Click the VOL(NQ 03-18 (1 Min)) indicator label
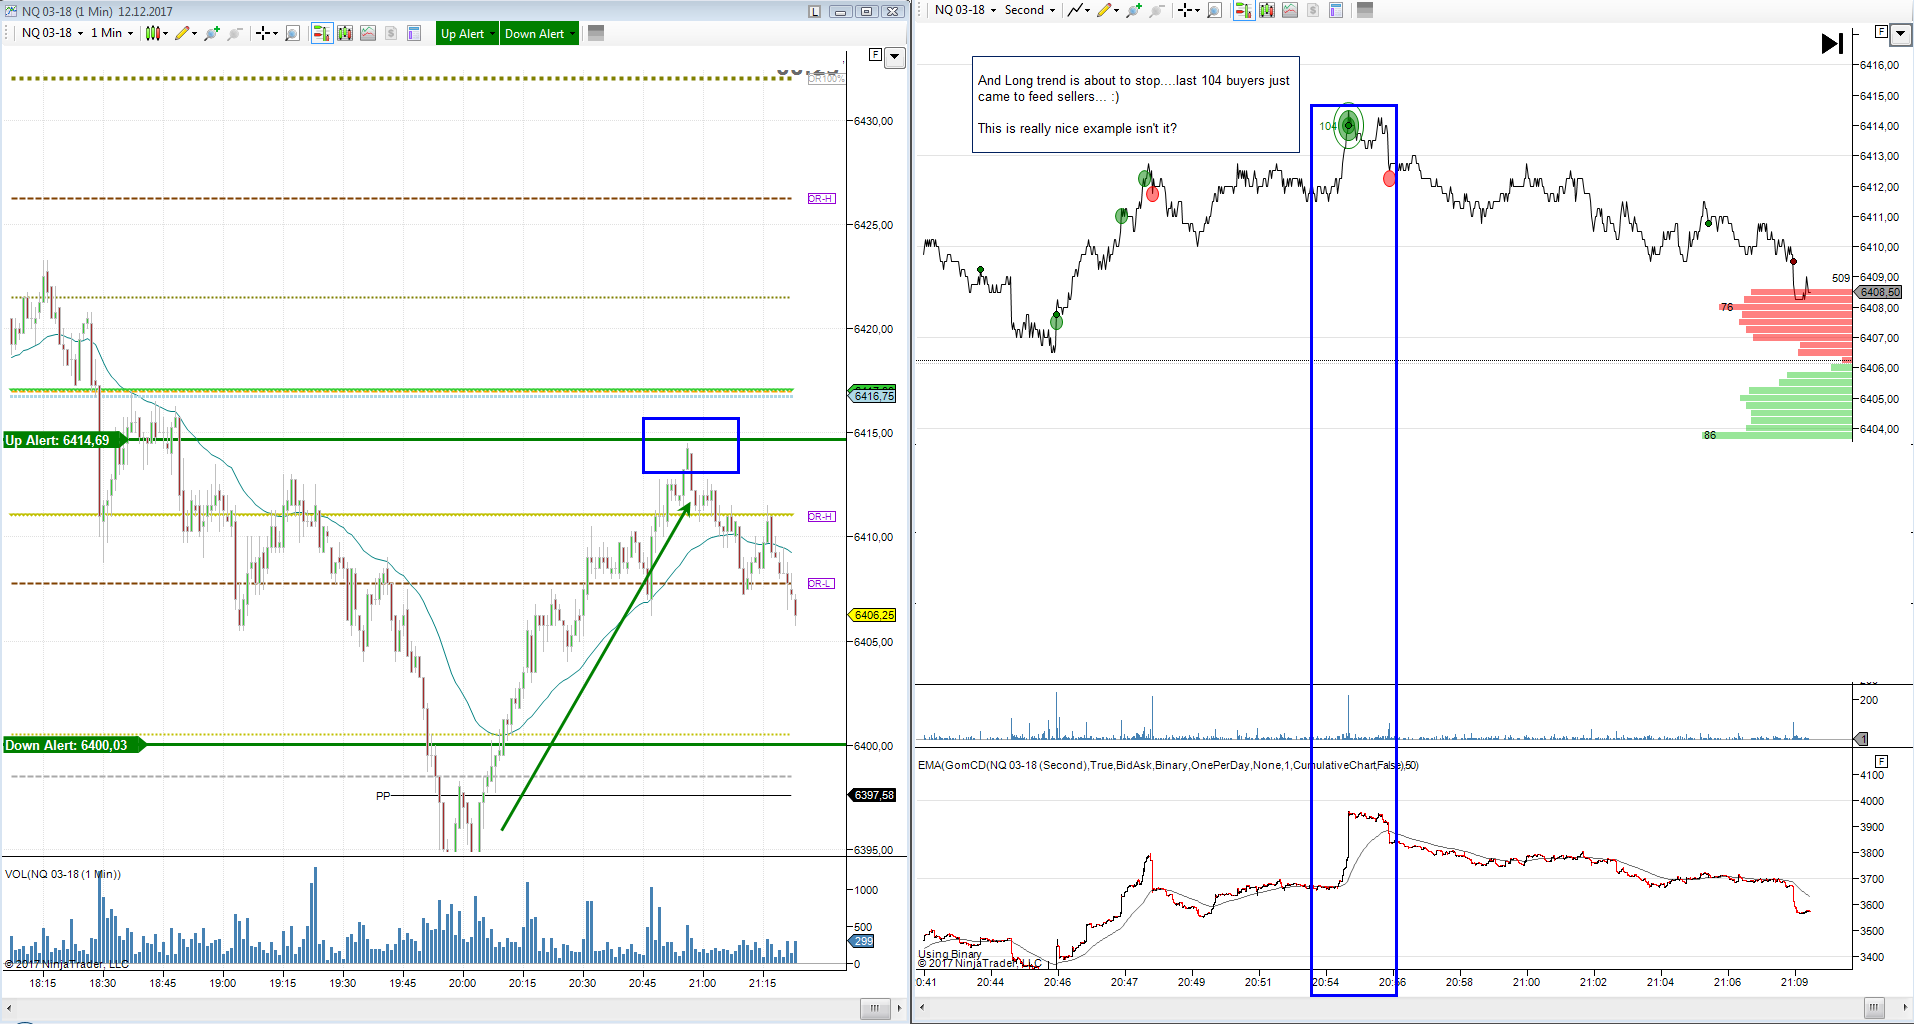This screenshot has height=1024, width=1914. [x=63, y=874]
